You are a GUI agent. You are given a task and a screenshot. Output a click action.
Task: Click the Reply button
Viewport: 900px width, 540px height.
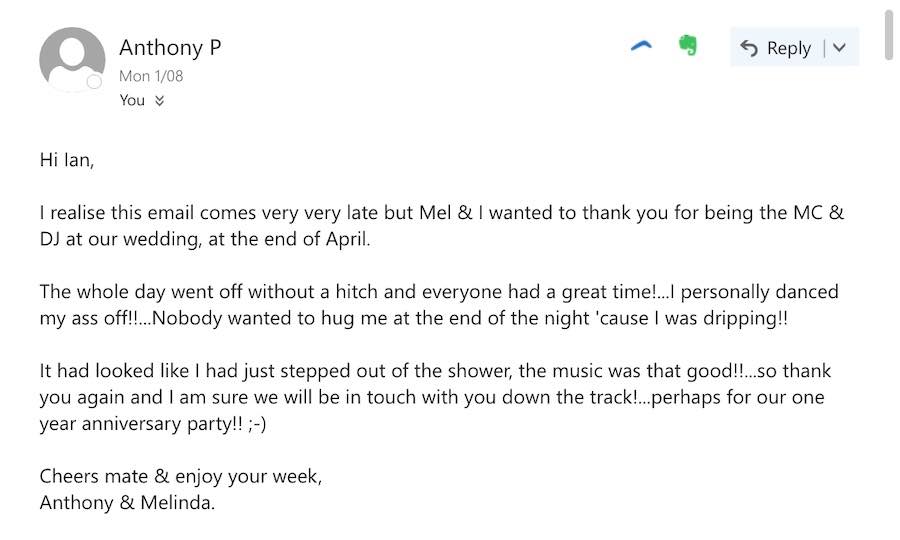click(776, 48)
